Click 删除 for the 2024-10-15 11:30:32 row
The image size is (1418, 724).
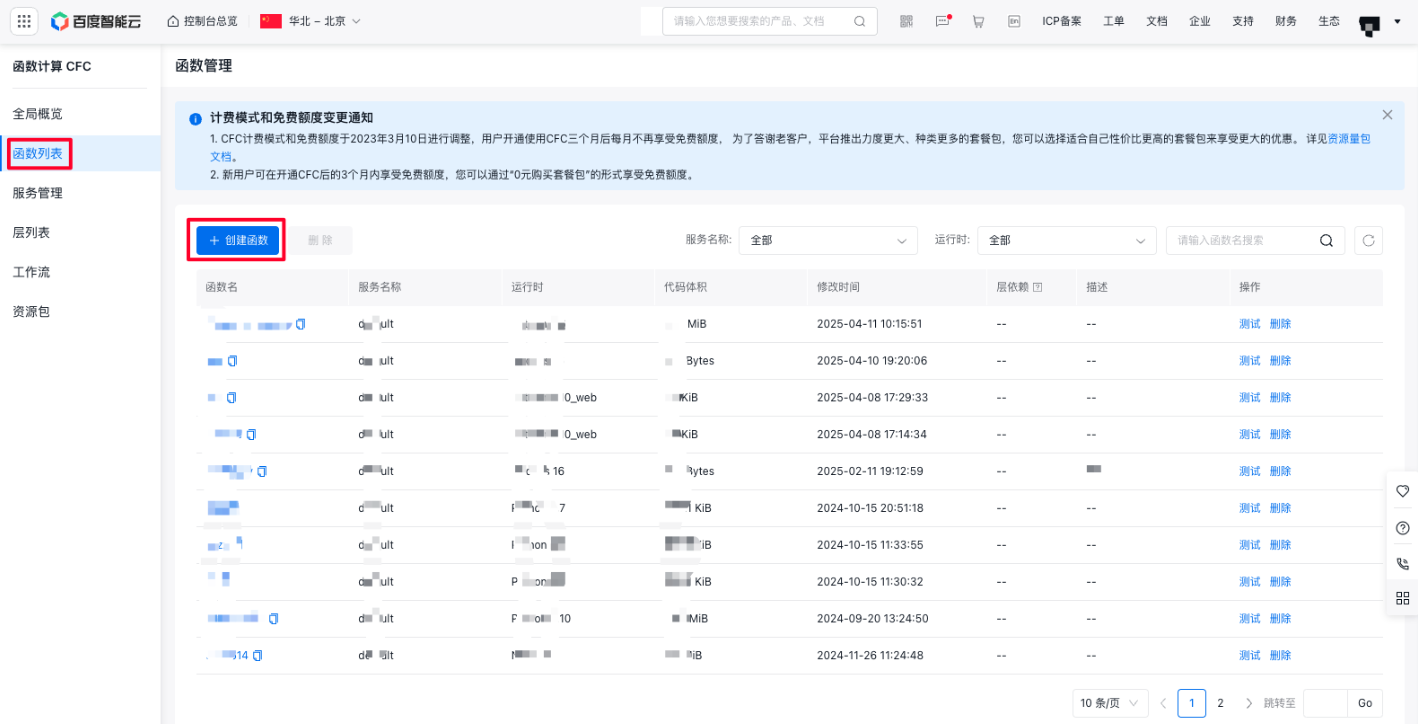click(1281, 582)
